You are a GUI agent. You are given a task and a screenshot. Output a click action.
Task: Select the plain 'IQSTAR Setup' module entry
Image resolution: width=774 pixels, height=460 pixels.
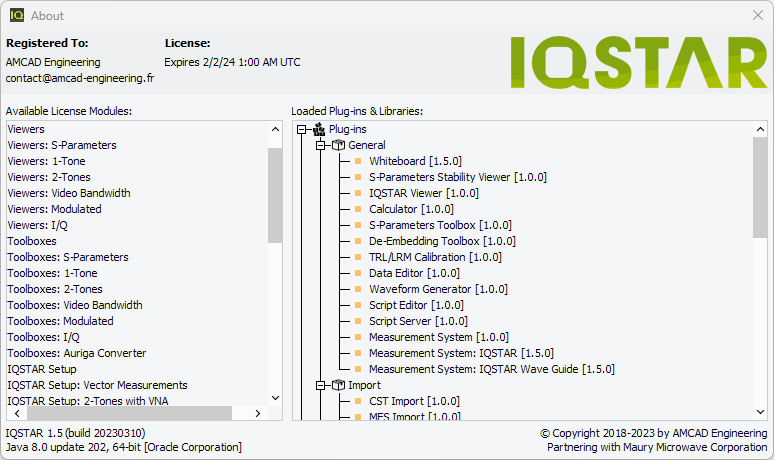pos(42,369)
